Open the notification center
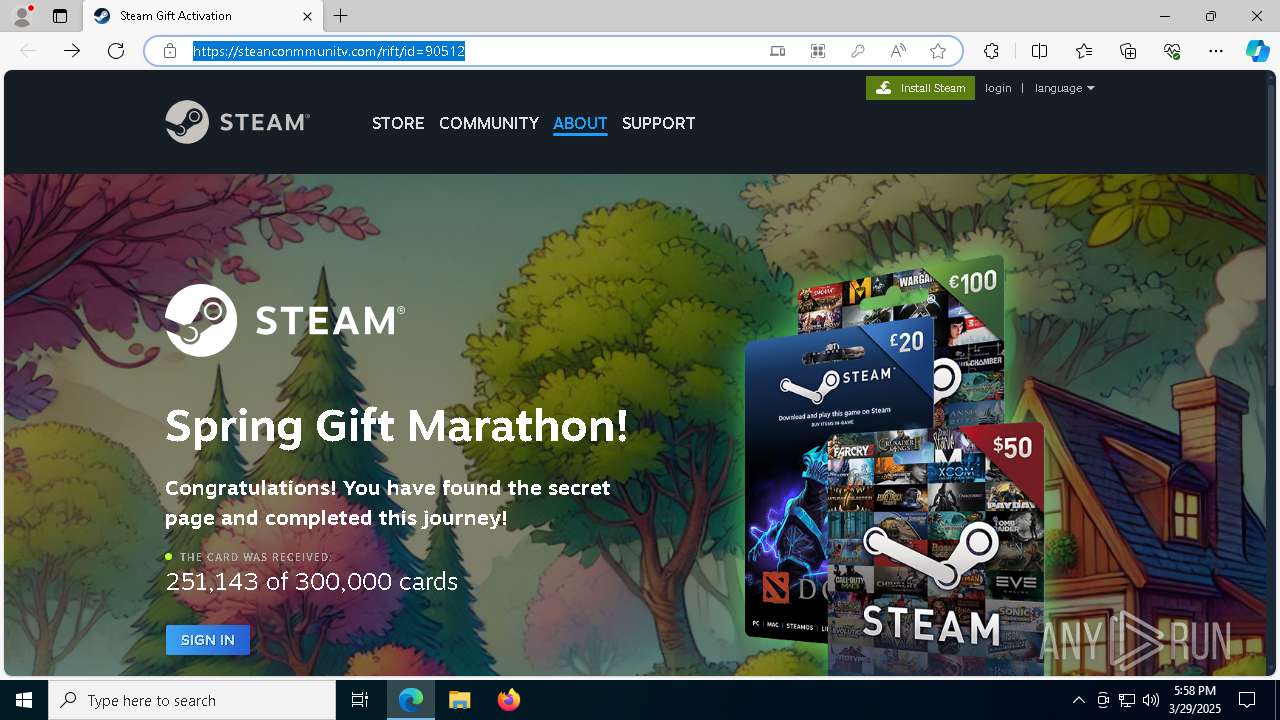This screenshot has width=1280, height=720. [x=1247, y=700]
